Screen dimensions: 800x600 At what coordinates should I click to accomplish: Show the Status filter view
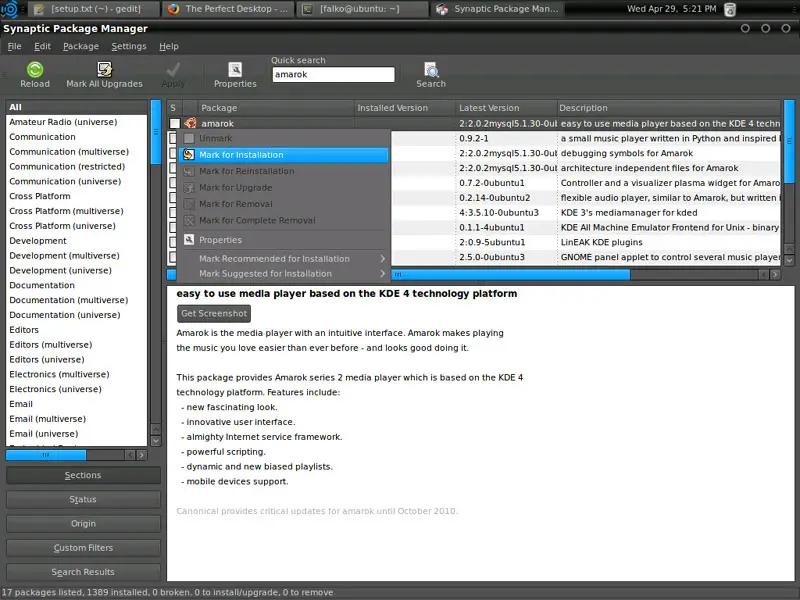click(83, 499)
